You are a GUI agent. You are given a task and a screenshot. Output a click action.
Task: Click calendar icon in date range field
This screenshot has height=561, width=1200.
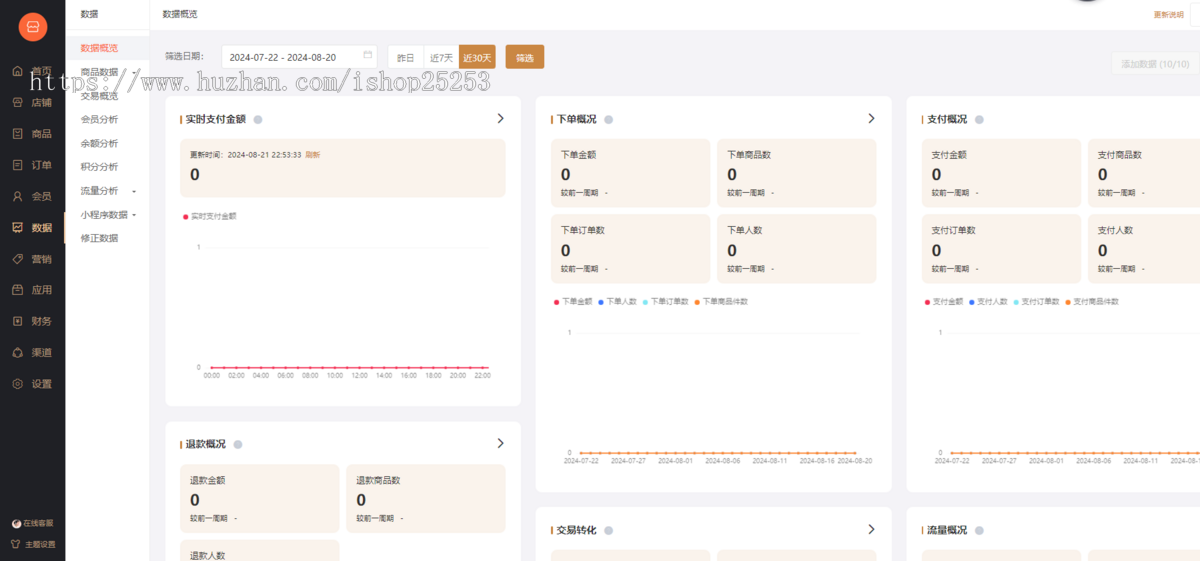pos(367,55)
